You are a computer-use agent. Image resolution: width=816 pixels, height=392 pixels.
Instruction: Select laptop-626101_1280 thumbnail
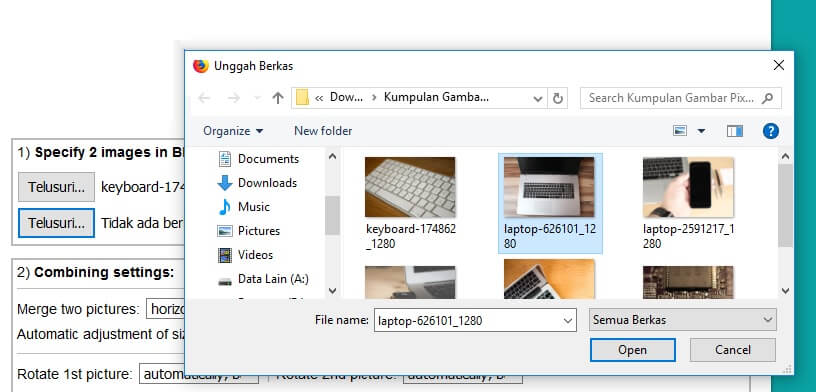(x=549, y=187)
